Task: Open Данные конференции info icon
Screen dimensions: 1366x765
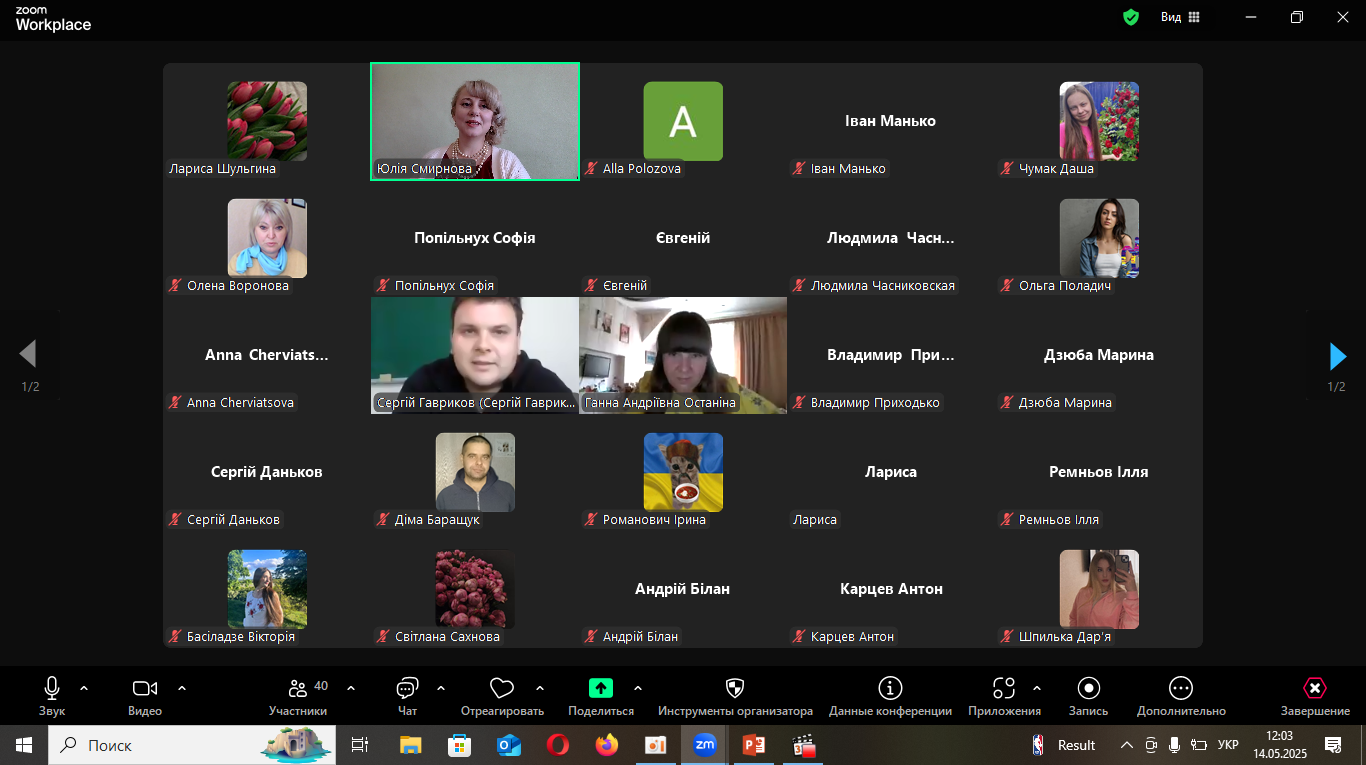Action: (x=889, y=688)
